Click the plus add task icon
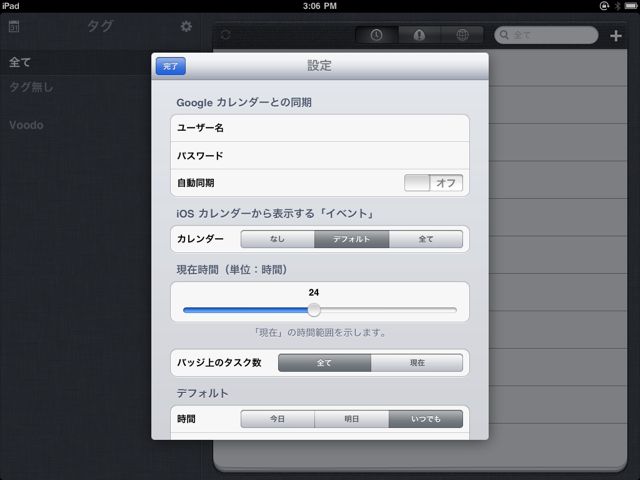The height and width of the screenshot is (480, 640). point(616,36)
